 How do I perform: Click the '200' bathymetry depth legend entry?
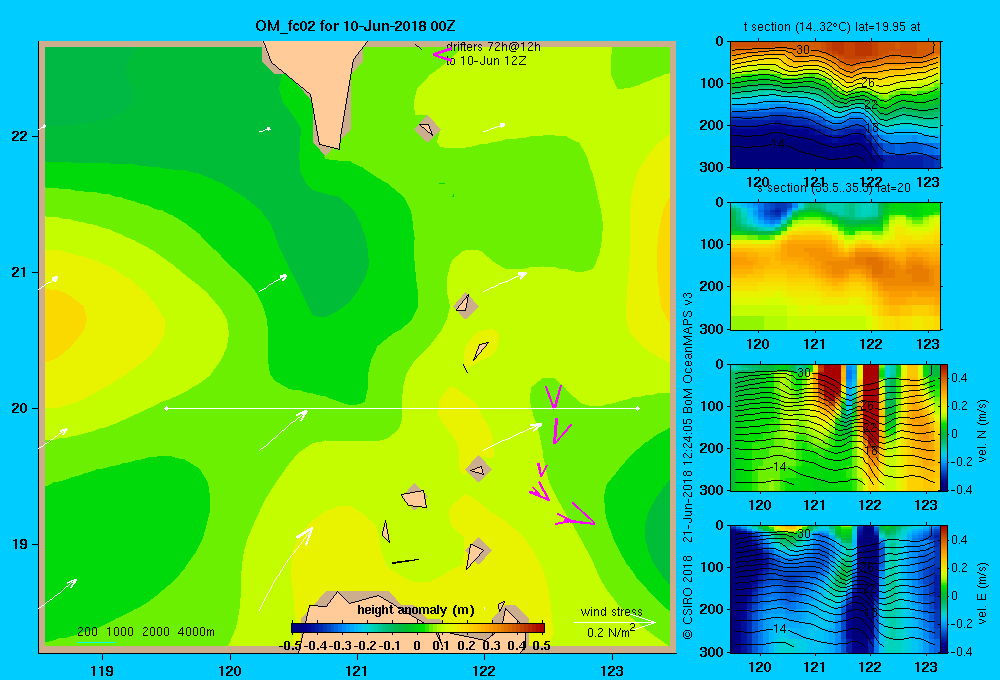click(87, 632)
